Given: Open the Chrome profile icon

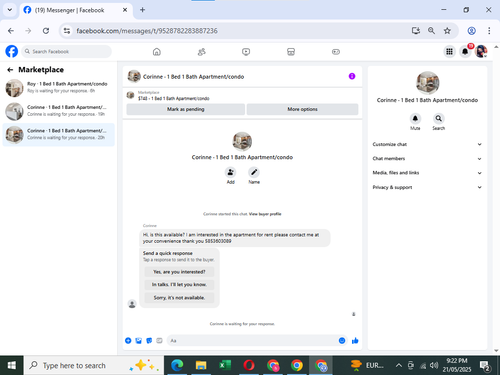Looking at the screenshot, I should [x=471, y=31].
